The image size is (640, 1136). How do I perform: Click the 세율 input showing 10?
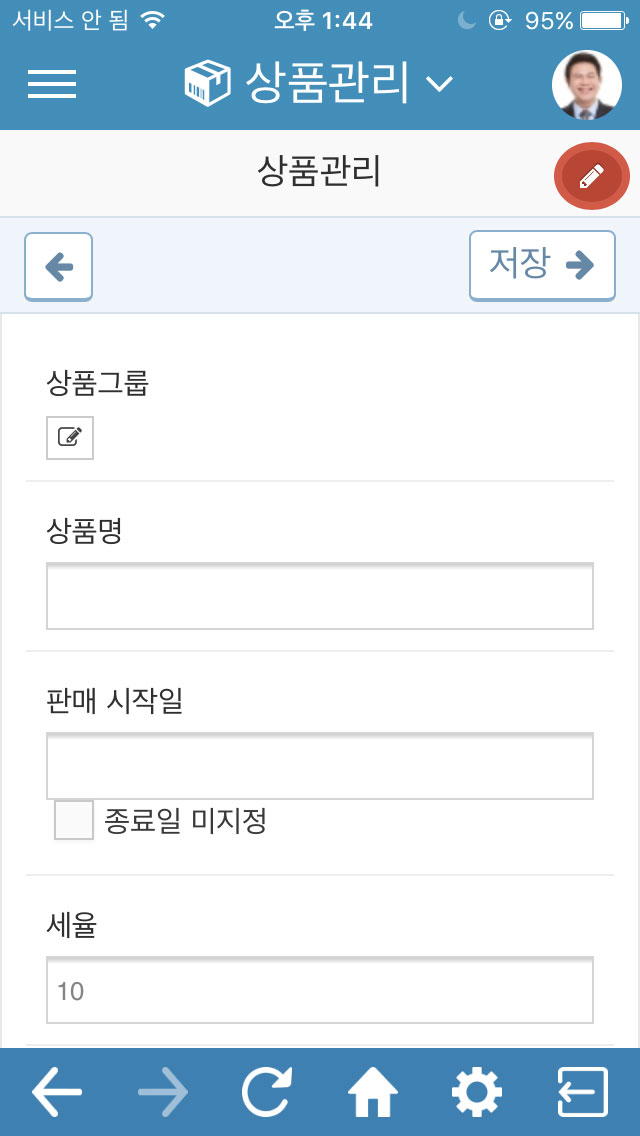pyautogui.click(x=320, y=991)
